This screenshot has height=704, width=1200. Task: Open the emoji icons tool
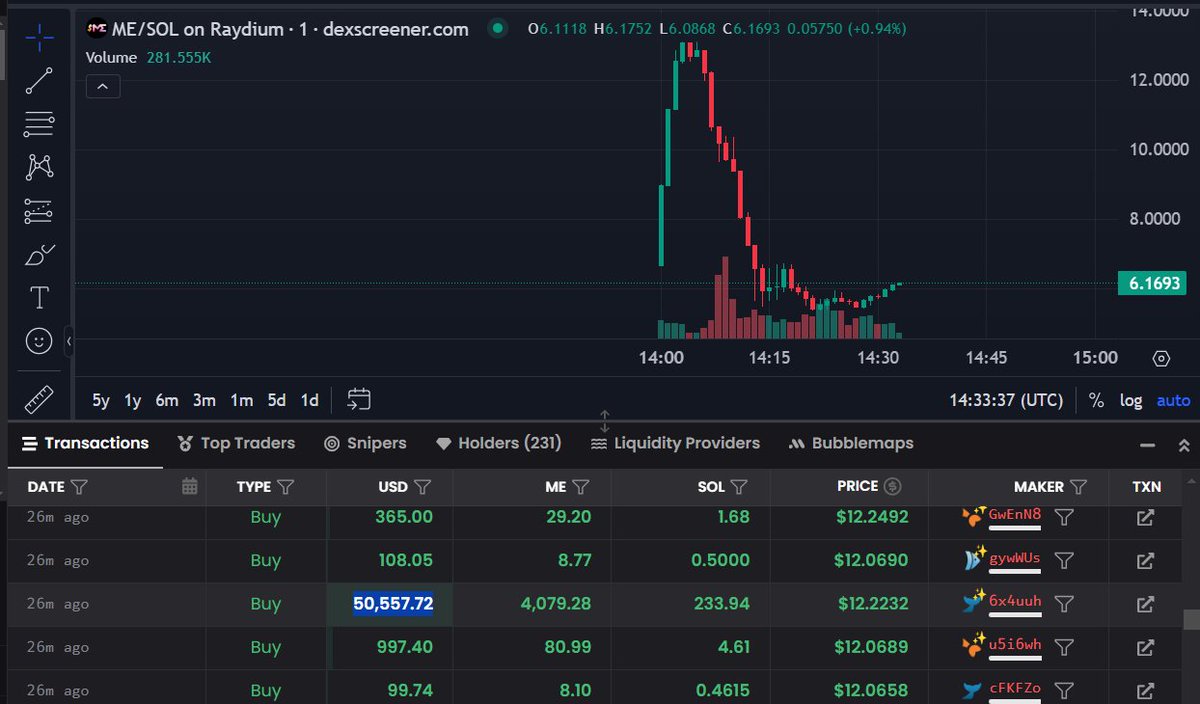click(x=39, y=341)
